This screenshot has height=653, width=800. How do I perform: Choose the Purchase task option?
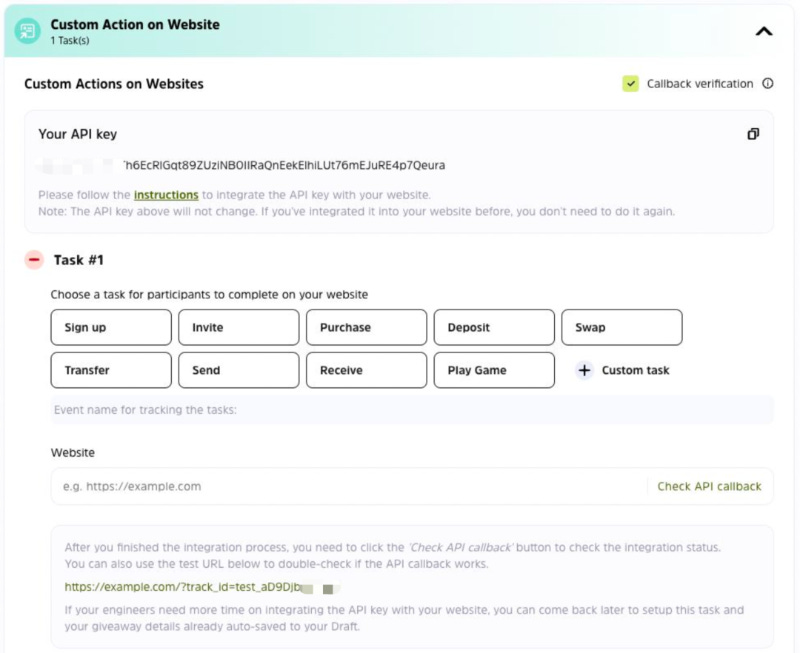366,328
